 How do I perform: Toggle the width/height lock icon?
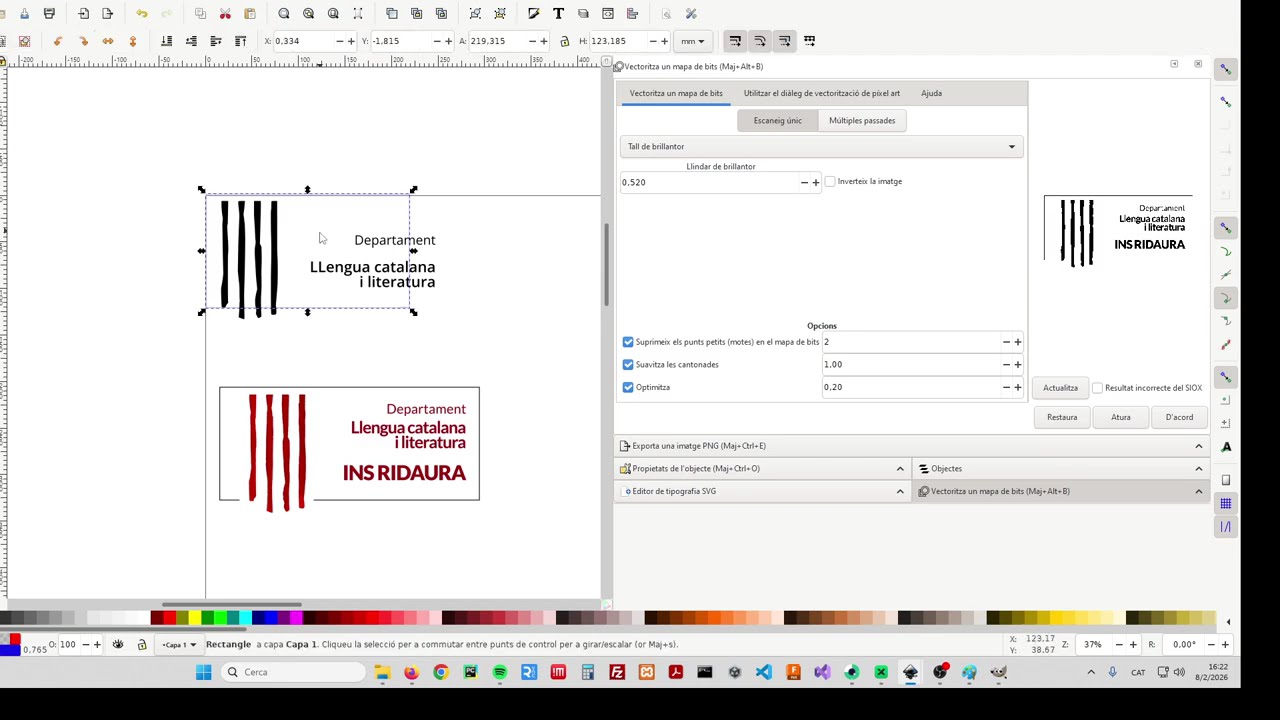[x=564, y=41]
